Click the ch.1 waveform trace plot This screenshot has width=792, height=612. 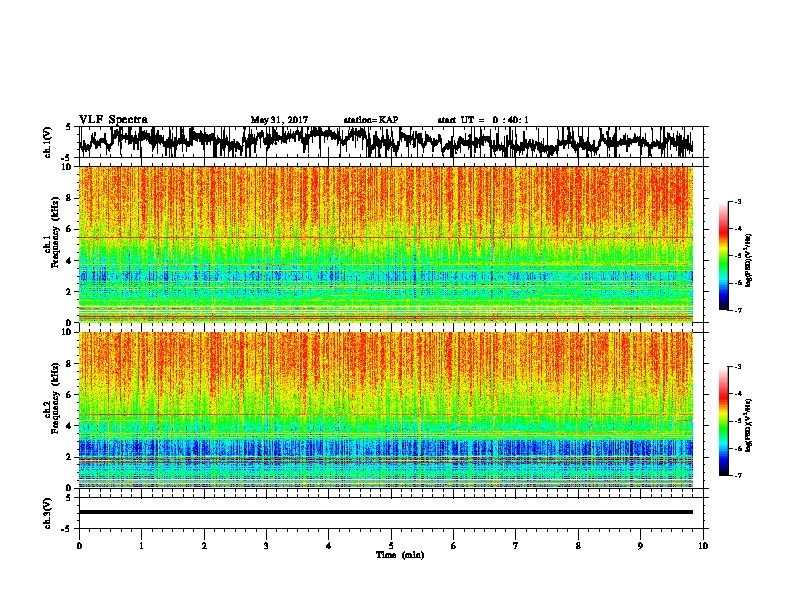tap(386, 141)
